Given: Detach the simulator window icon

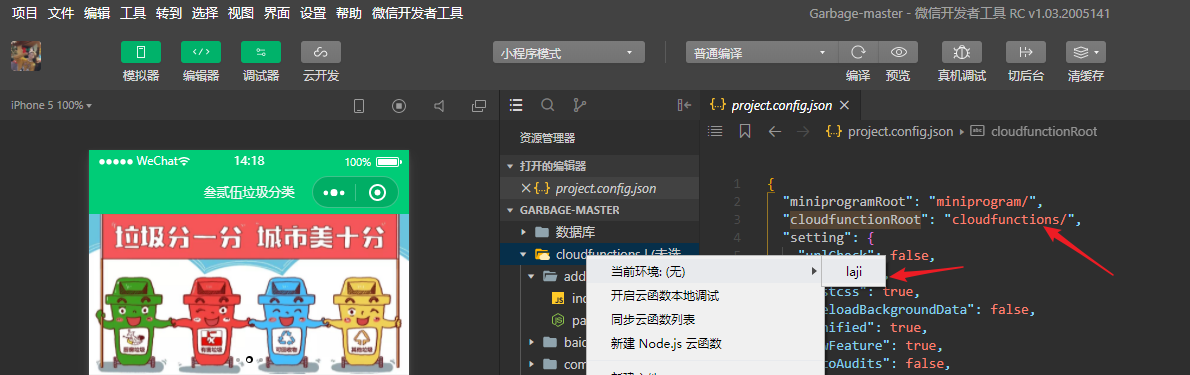Looking at the screenshot, I should click(x=478, y=106).
